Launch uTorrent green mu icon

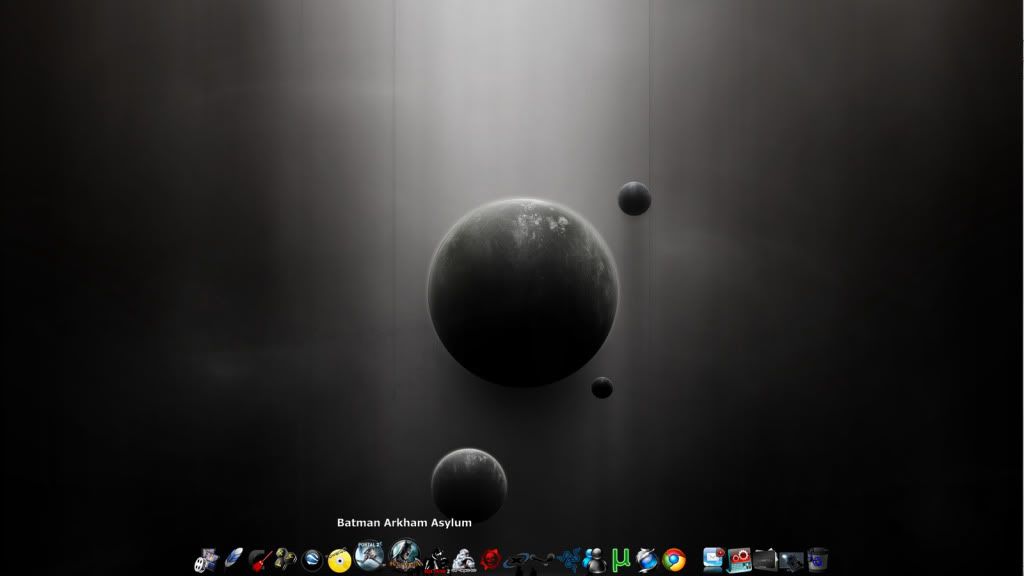point(620,560)
